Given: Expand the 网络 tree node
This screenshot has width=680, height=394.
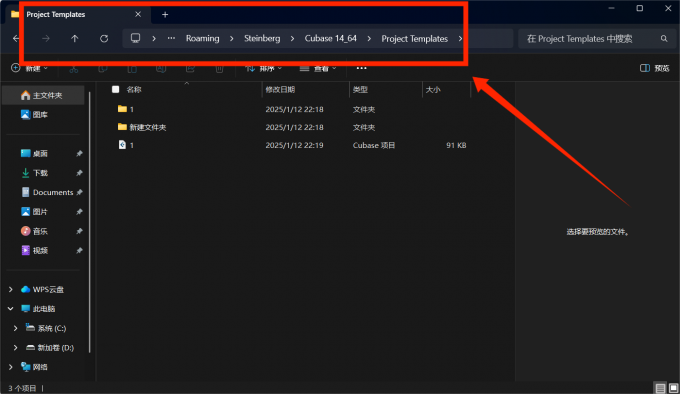Looking at the screenshot, I should (x=11, y=367).
